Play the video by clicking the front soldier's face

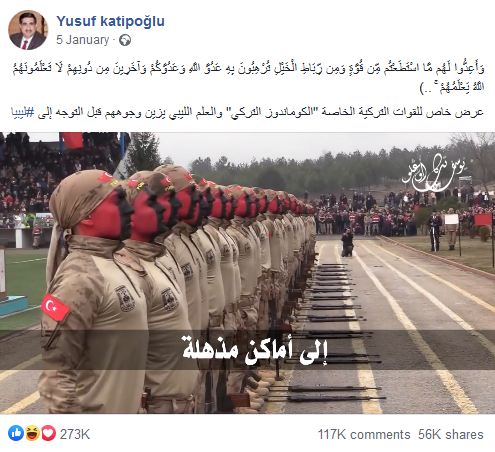coord(106,213)
